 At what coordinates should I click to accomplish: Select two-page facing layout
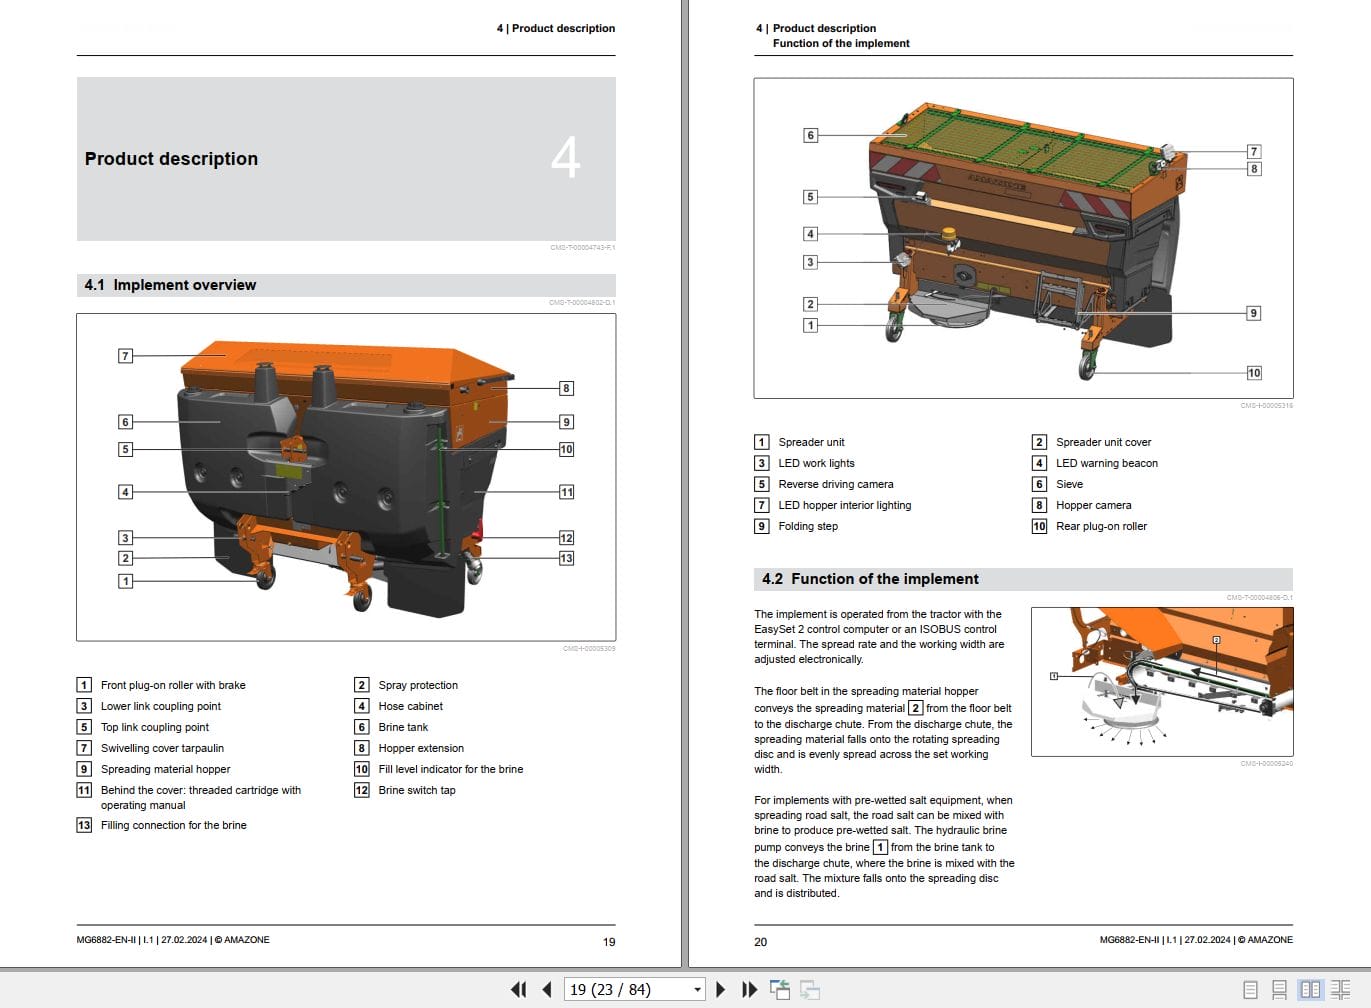[x=1310, y=990]
